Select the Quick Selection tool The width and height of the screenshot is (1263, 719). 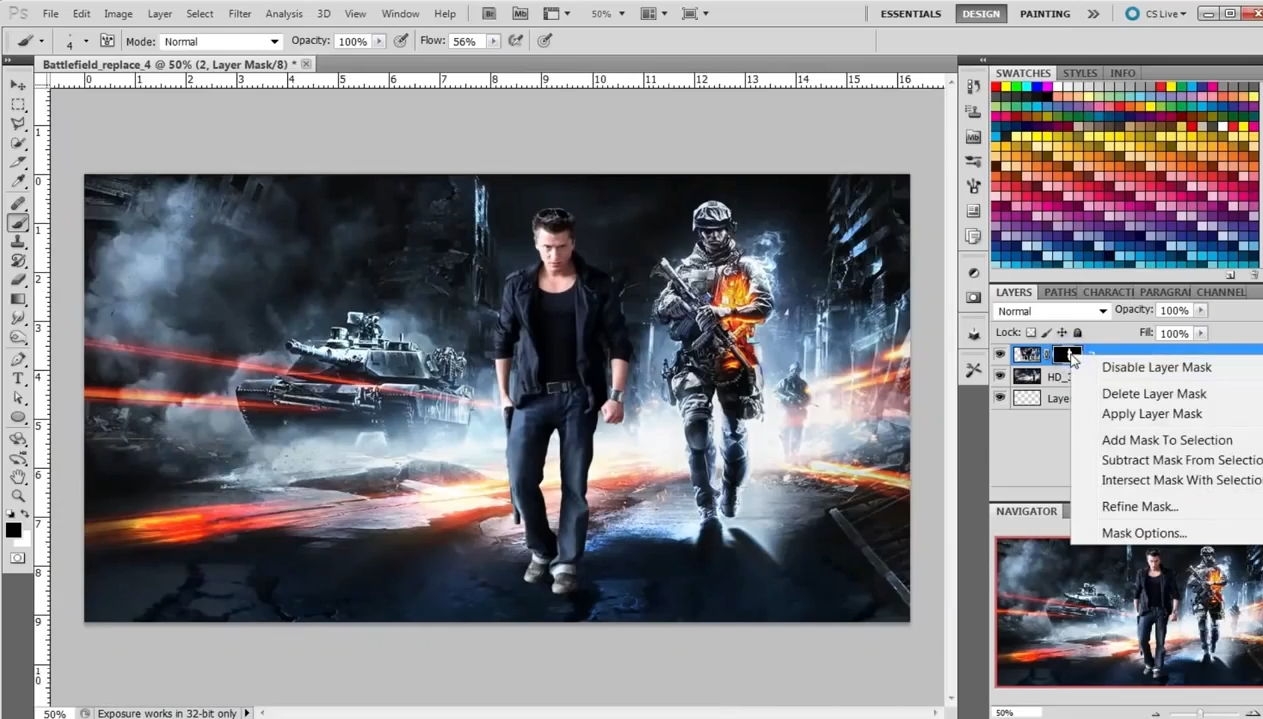click(18, 143)
